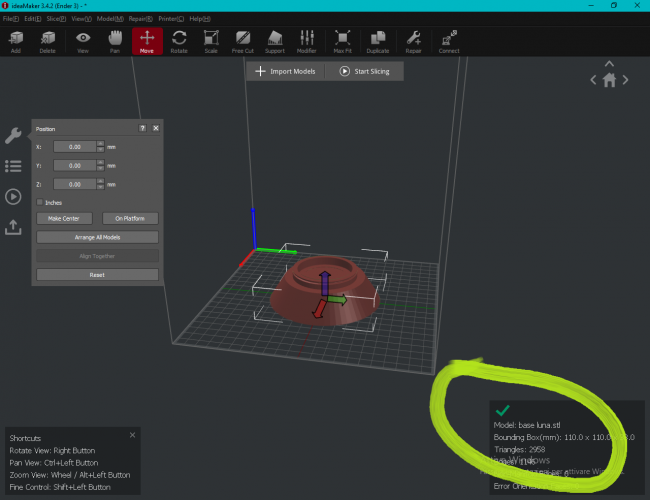
Task: Click the Y position input field
Action: pyautogui.click(x=74, y=165)
